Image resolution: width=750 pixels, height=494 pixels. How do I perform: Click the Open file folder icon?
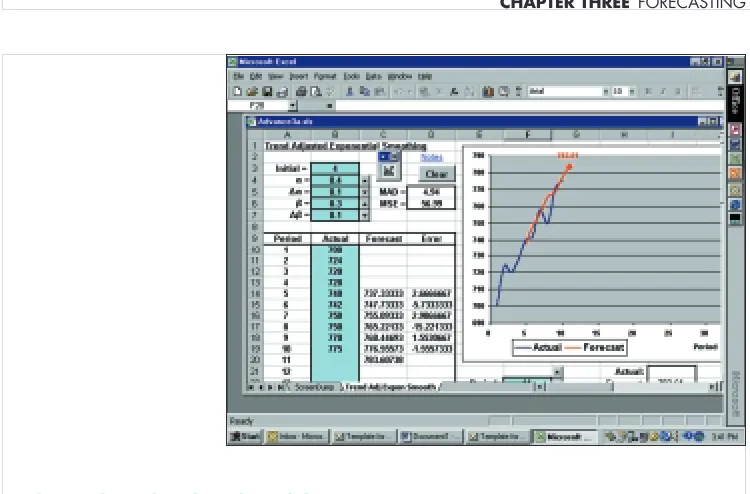[x=252, y=91]
